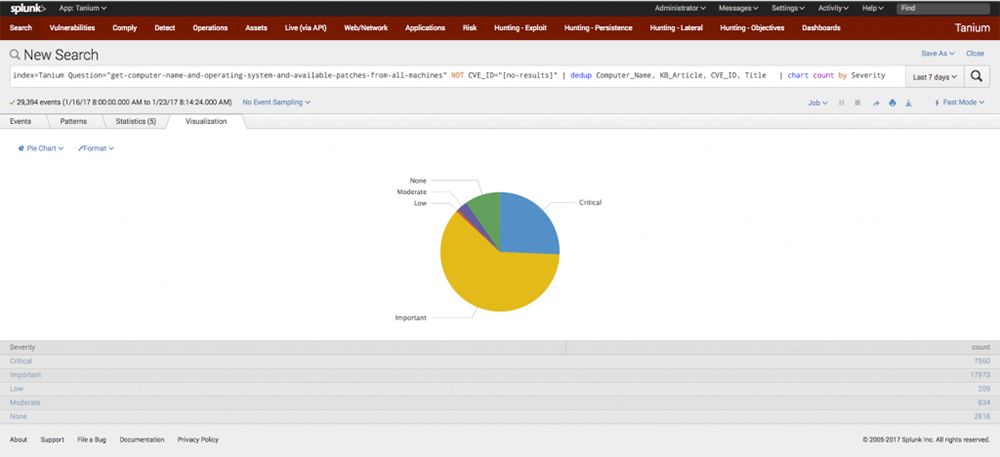The width and height of the screenshot is (1000, 457).
Task: Open Privacy Policy footer link
Action: (198, 440)
